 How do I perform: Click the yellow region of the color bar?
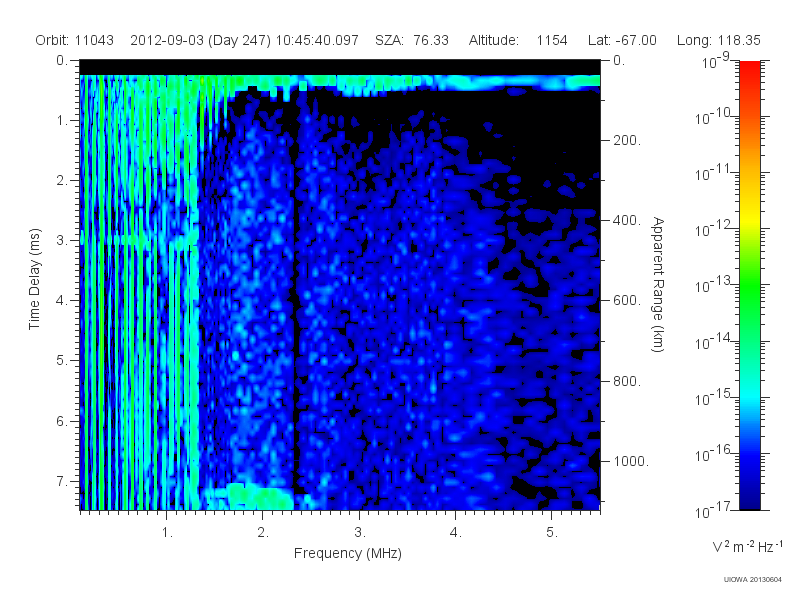point(749,217)
